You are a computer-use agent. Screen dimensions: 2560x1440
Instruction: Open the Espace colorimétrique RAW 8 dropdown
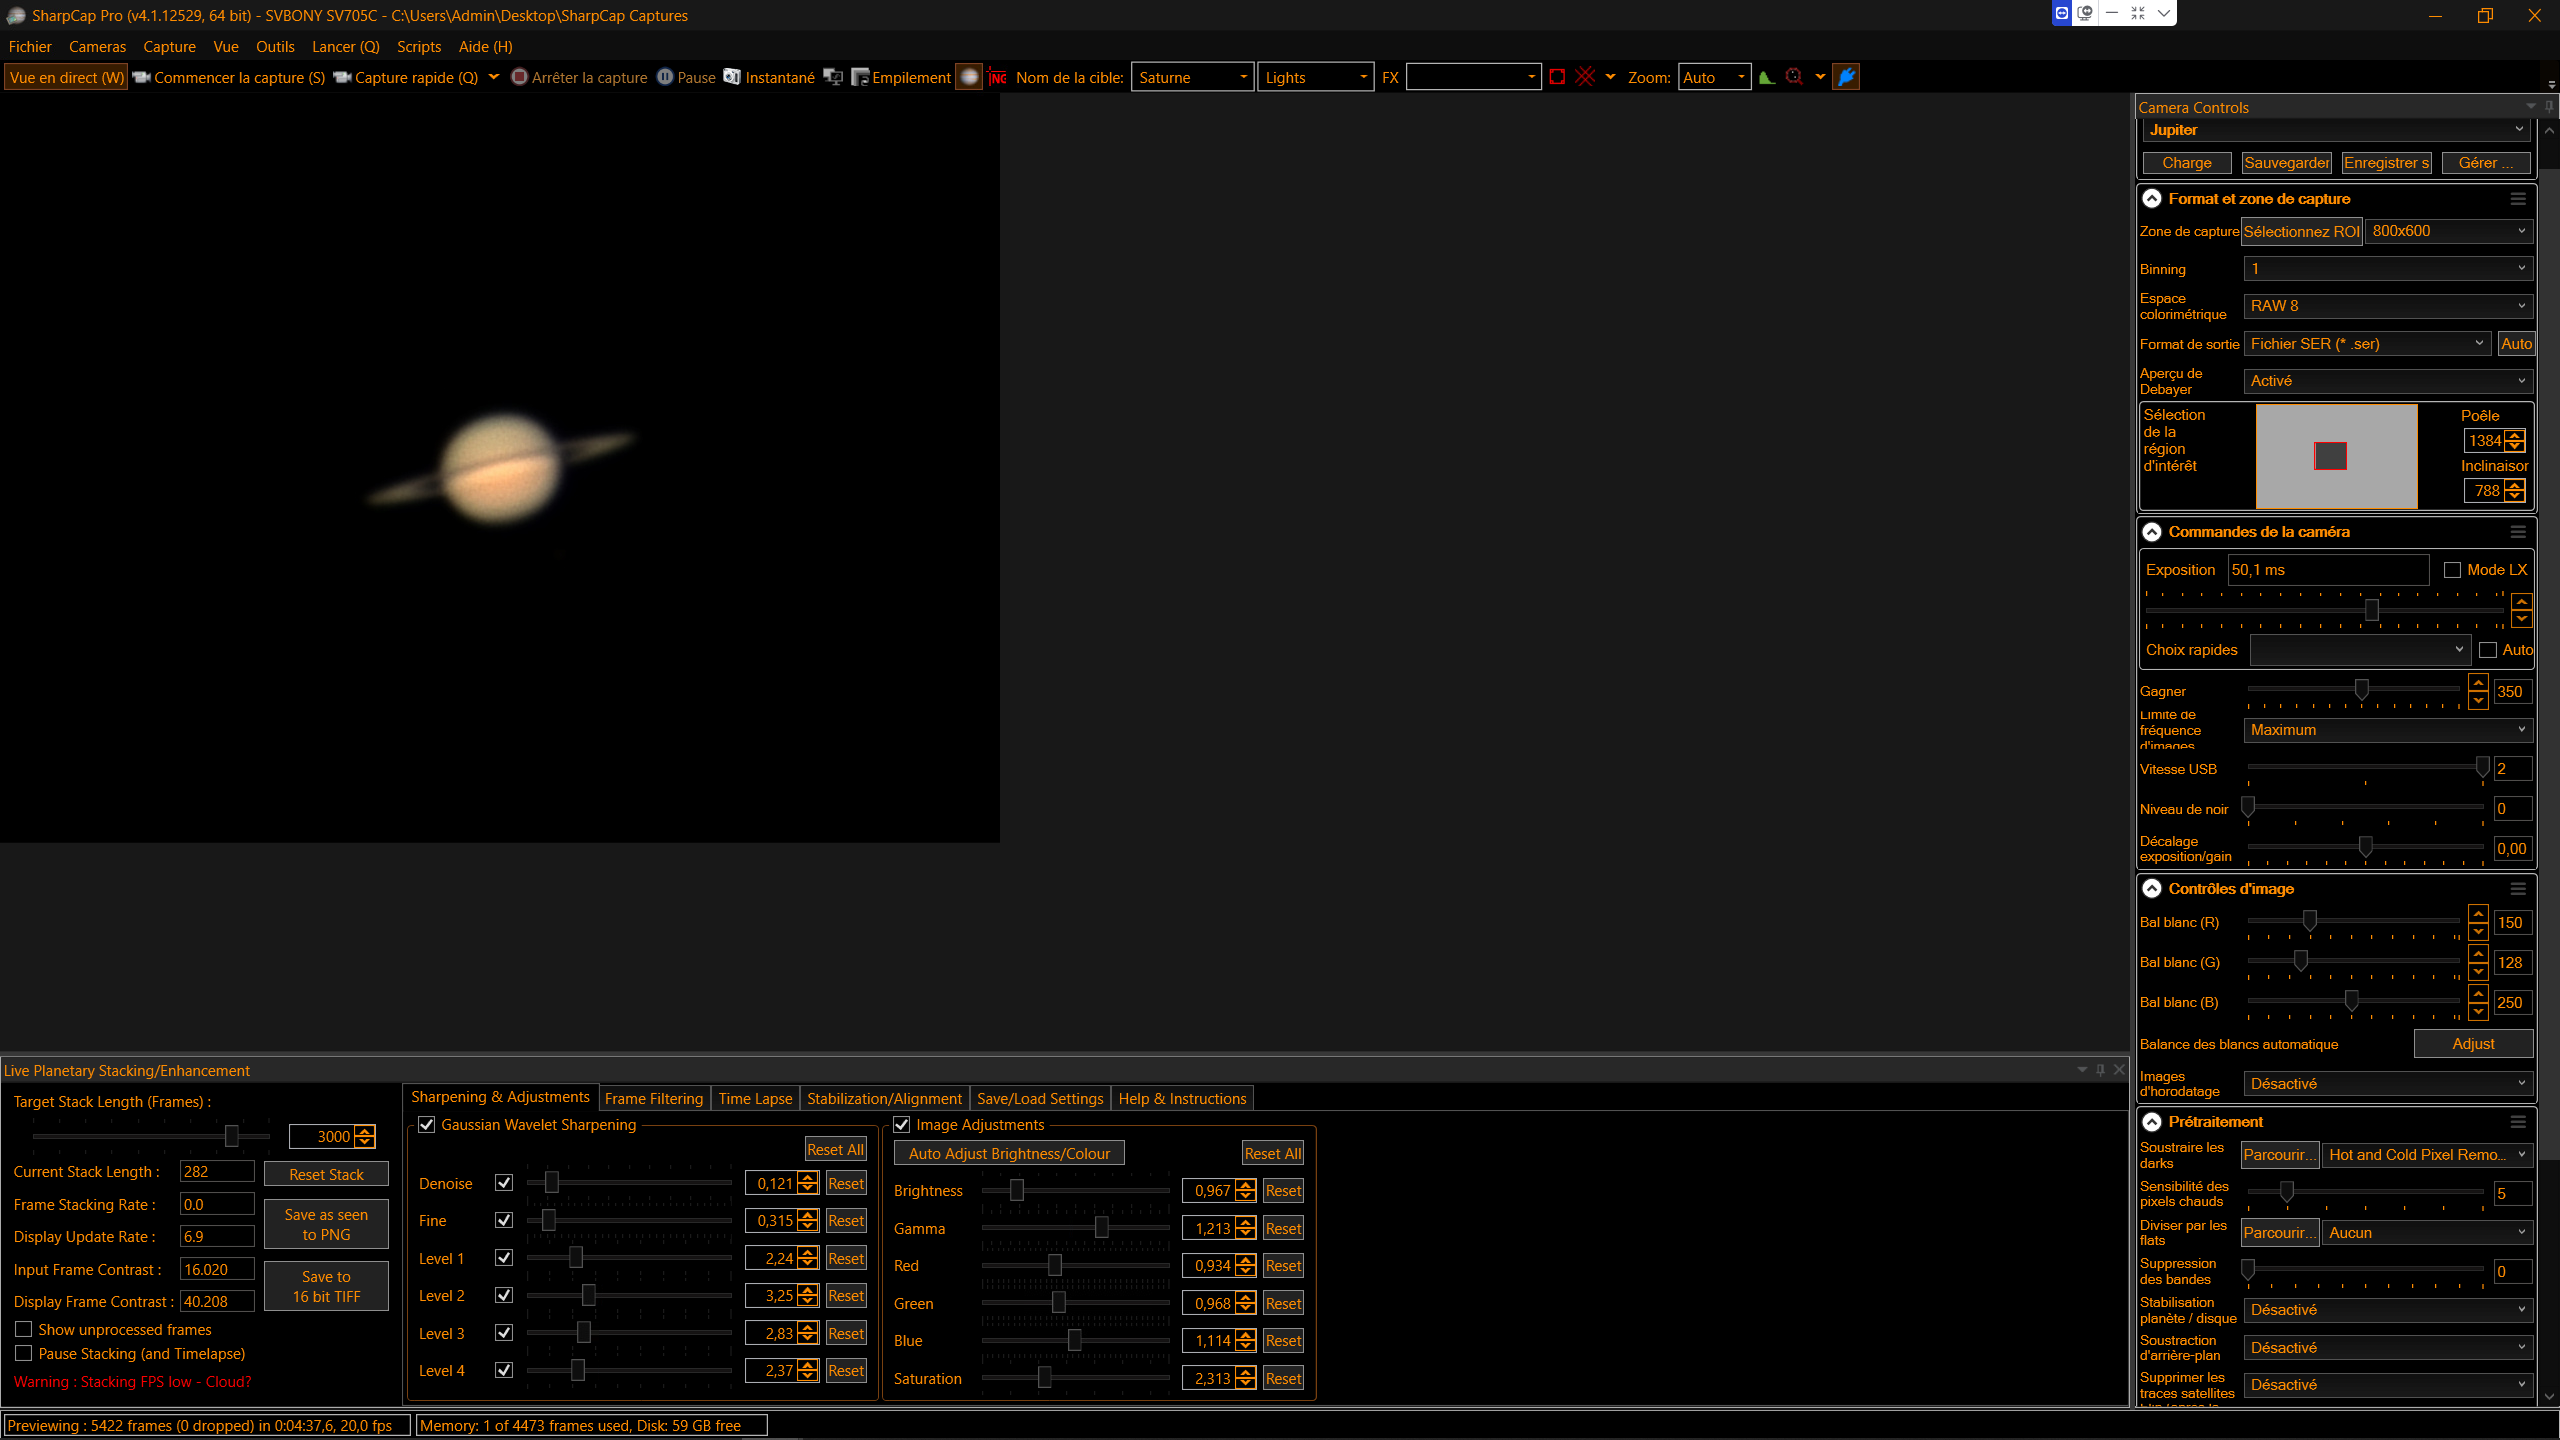click(2388, 306)
